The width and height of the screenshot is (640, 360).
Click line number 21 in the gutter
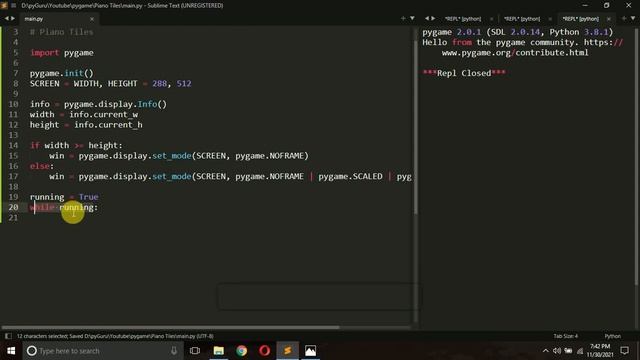[x=13, y=218]
